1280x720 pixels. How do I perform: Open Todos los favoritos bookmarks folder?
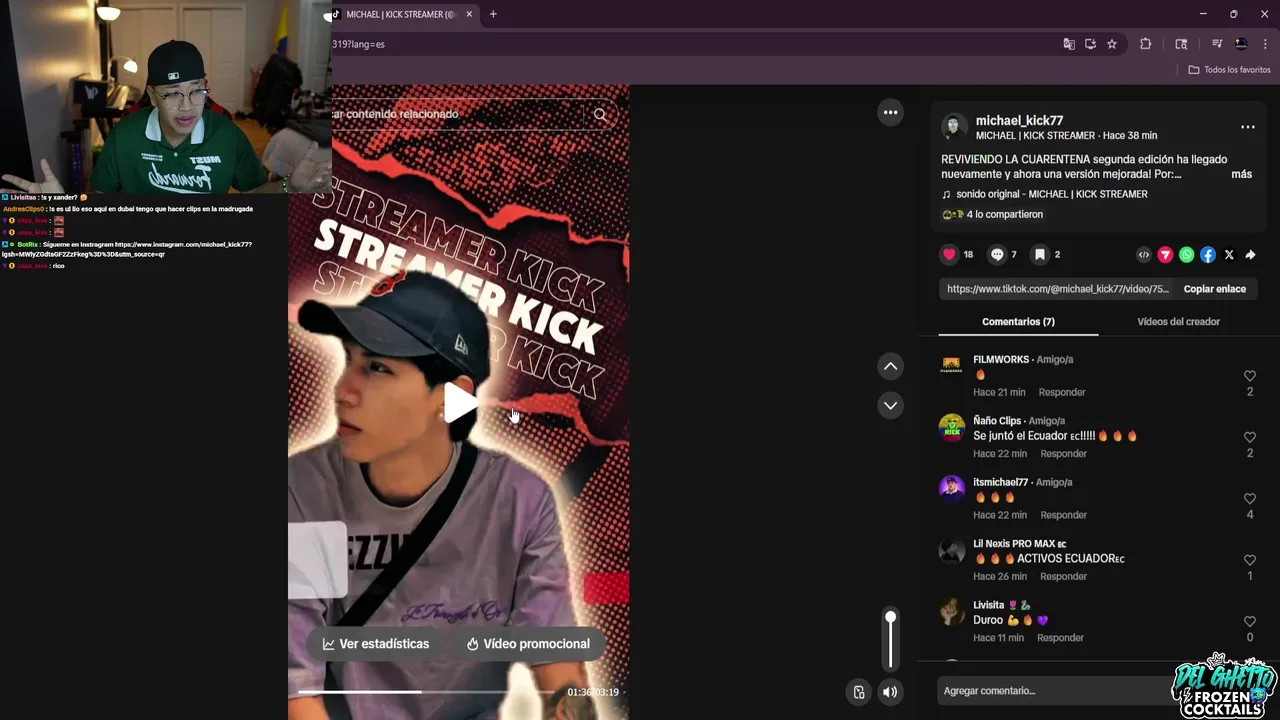click(1229, 70)
